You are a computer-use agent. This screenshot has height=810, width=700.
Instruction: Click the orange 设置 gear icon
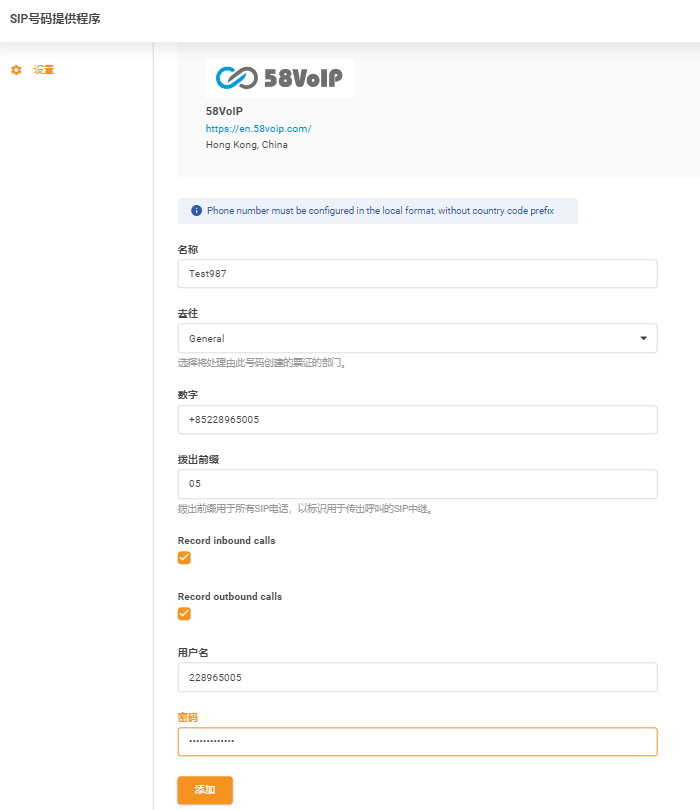click(x=14, y=70)
